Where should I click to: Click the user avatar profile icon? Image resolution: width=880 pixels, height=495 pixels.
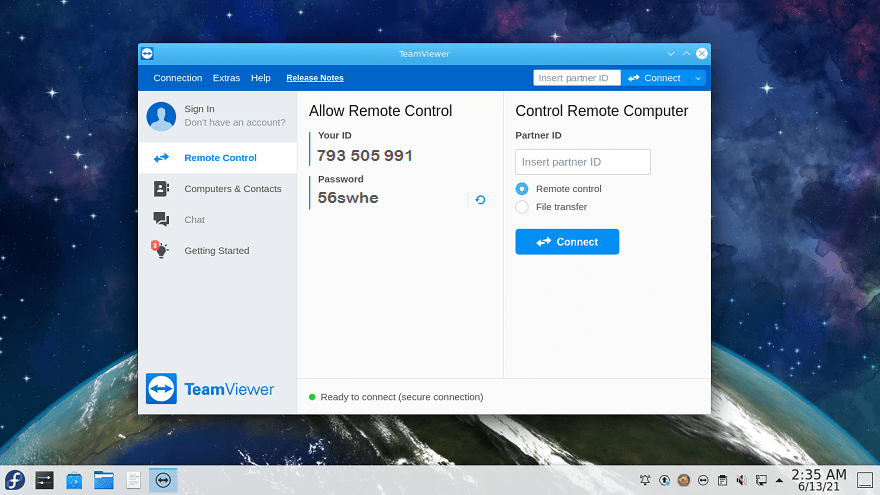[x=161, y=116]
